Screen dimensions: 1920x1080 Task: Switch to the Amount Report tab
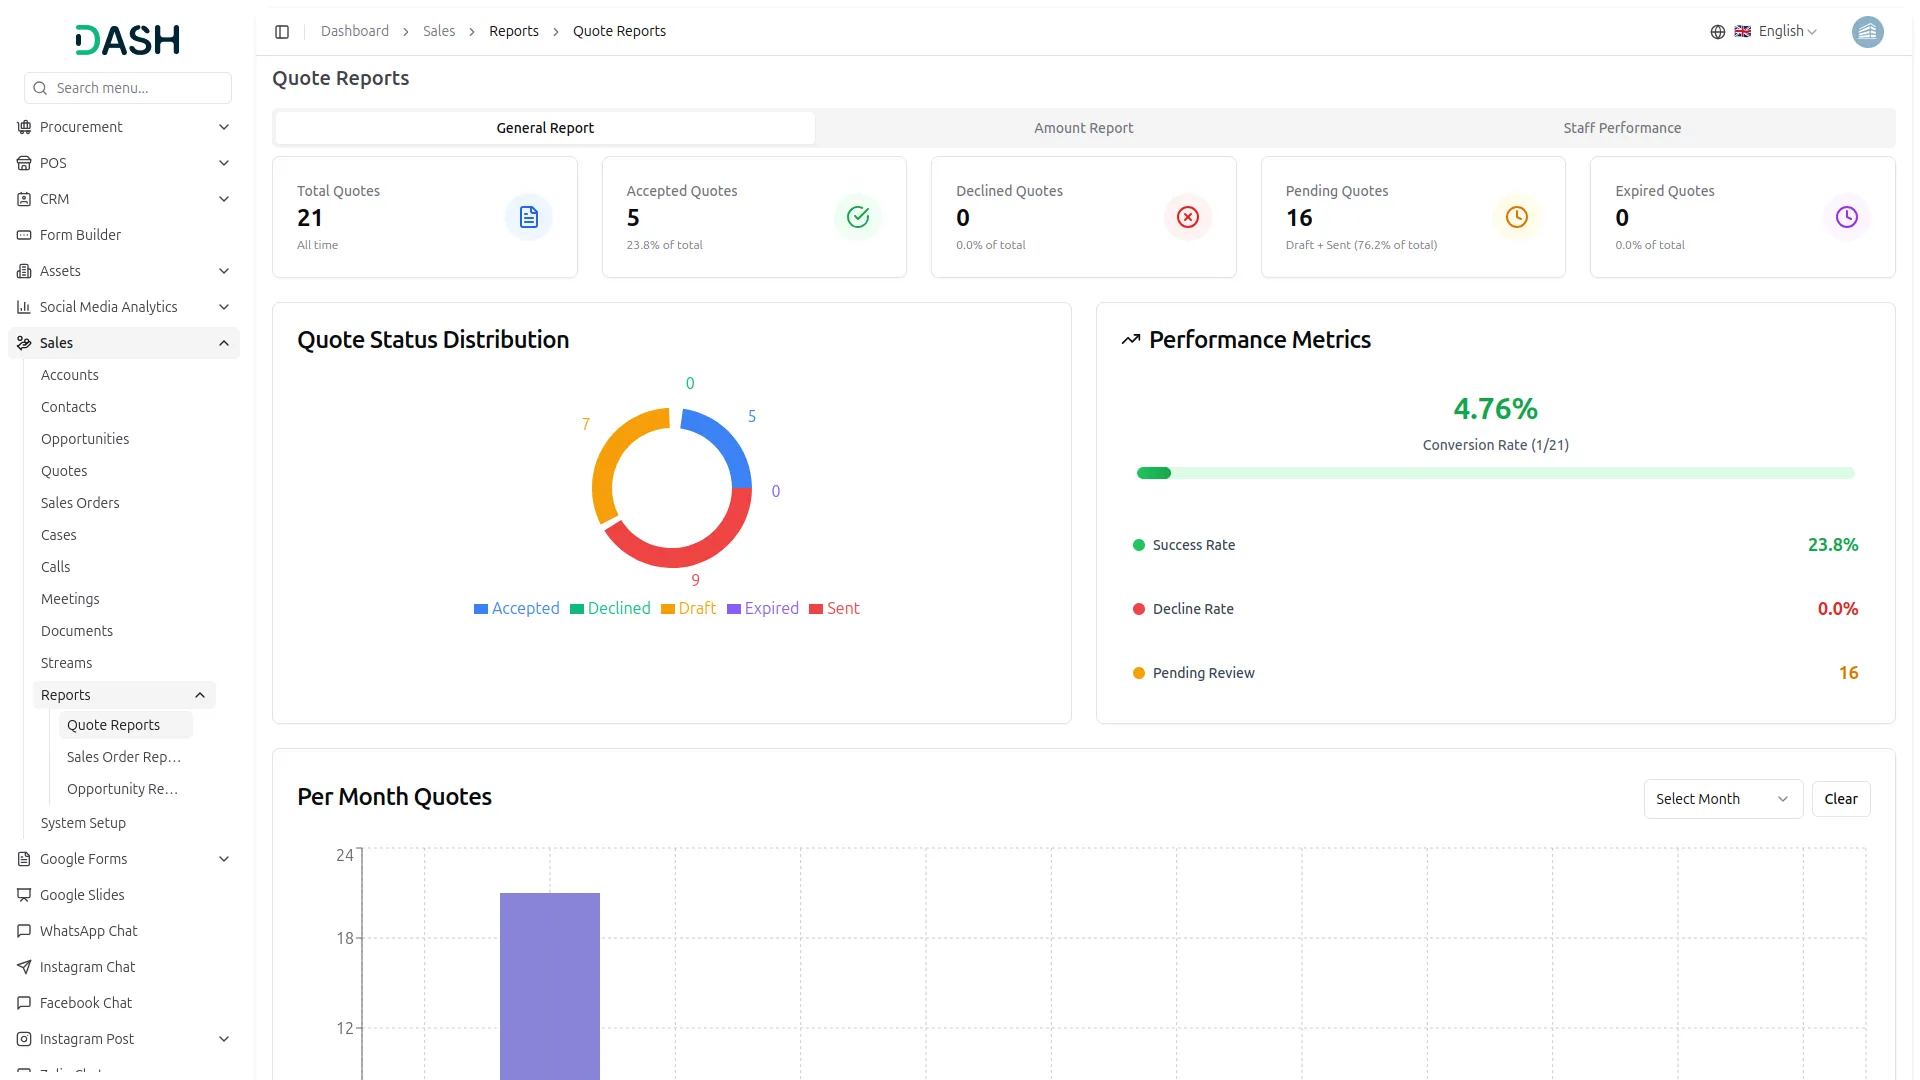1083,128
